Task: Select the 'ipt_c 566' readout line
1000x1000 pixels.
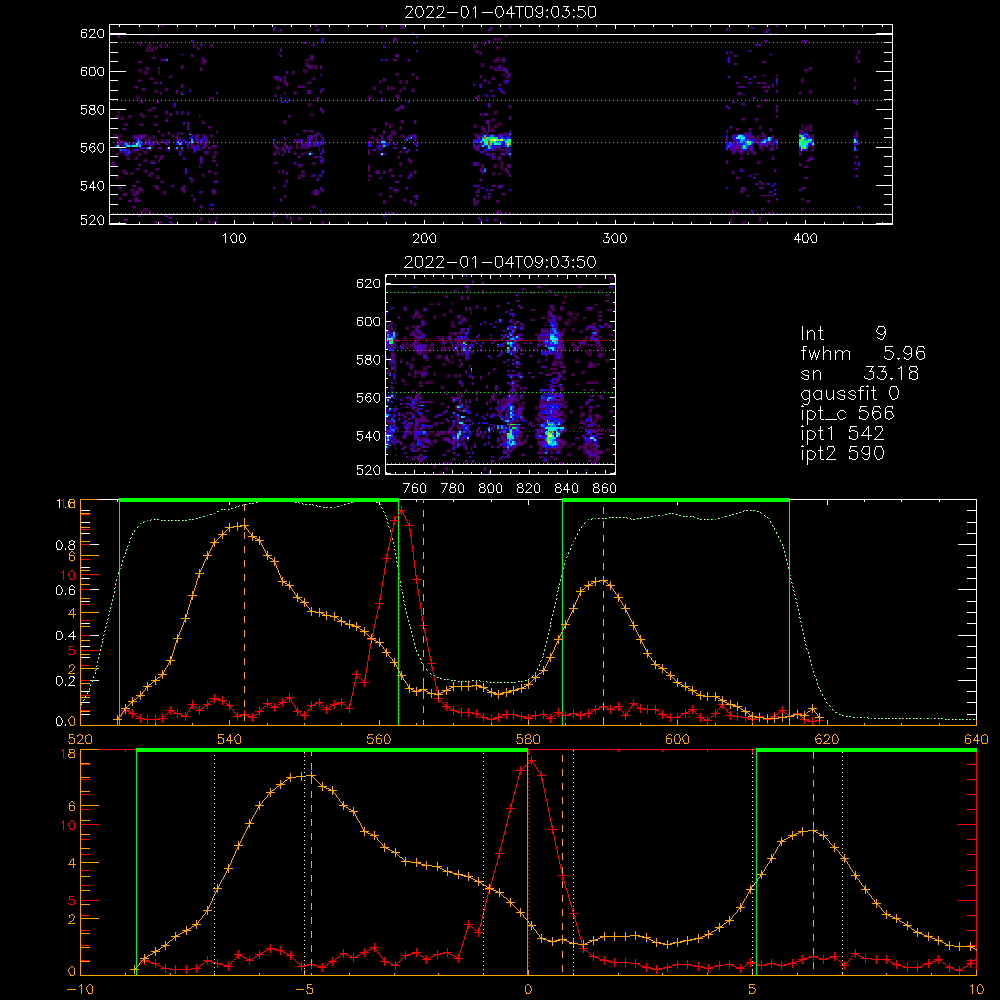Action: pos(848,414)
